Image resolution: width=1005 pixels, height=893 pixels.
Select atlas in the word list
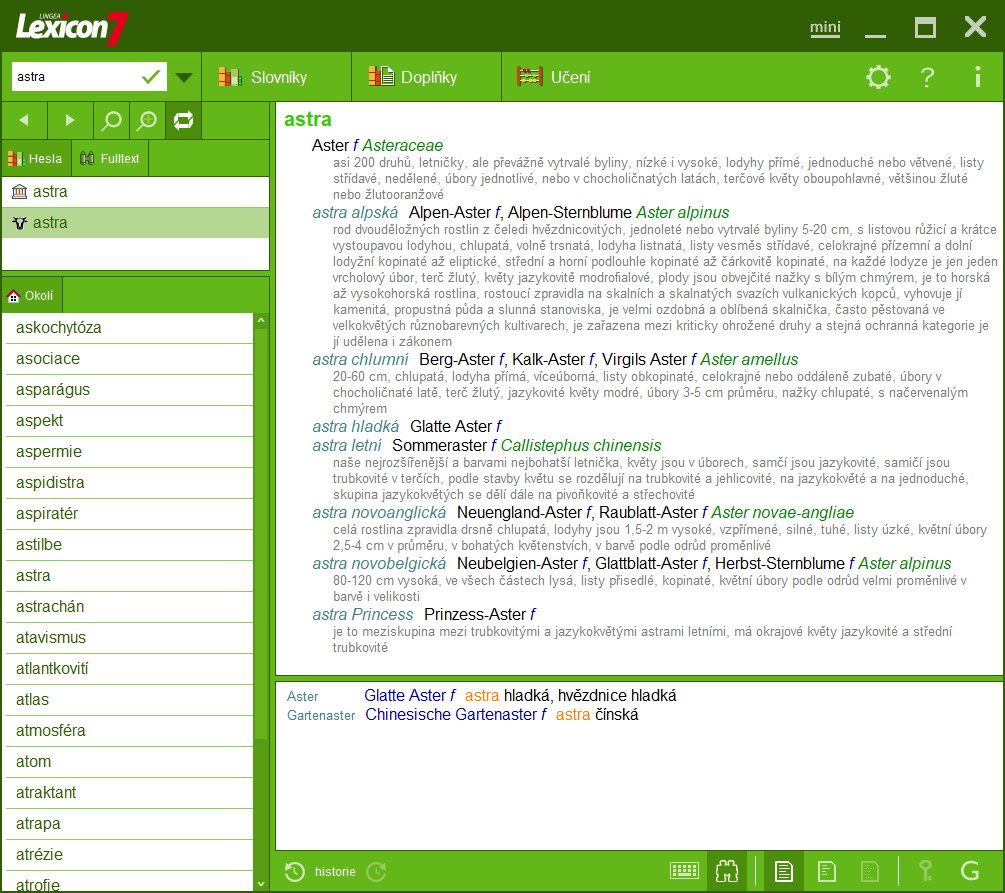[x=128, y=700]
